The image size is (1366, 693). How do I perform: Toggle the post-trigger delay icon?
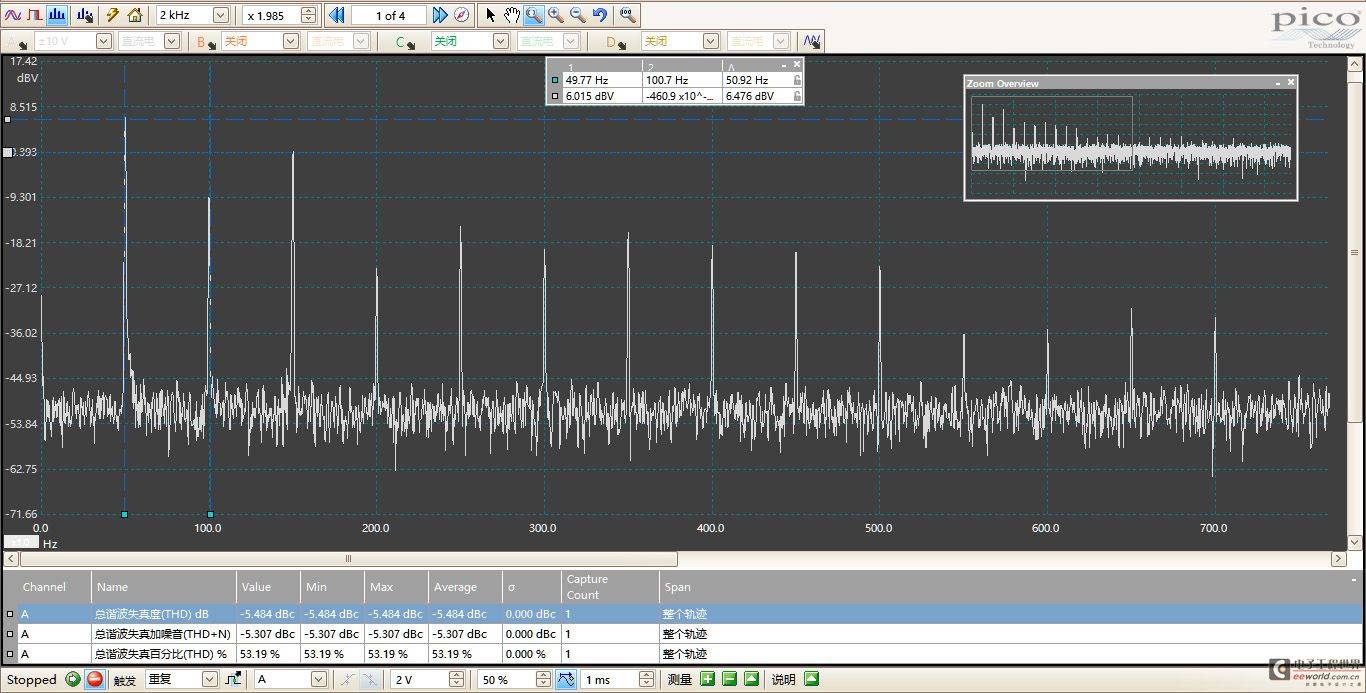(x=566, y=679)
